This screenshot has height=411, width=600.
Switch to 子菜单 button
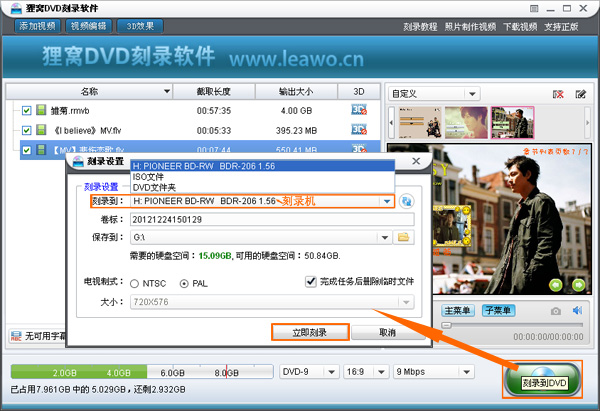point(498,310)
